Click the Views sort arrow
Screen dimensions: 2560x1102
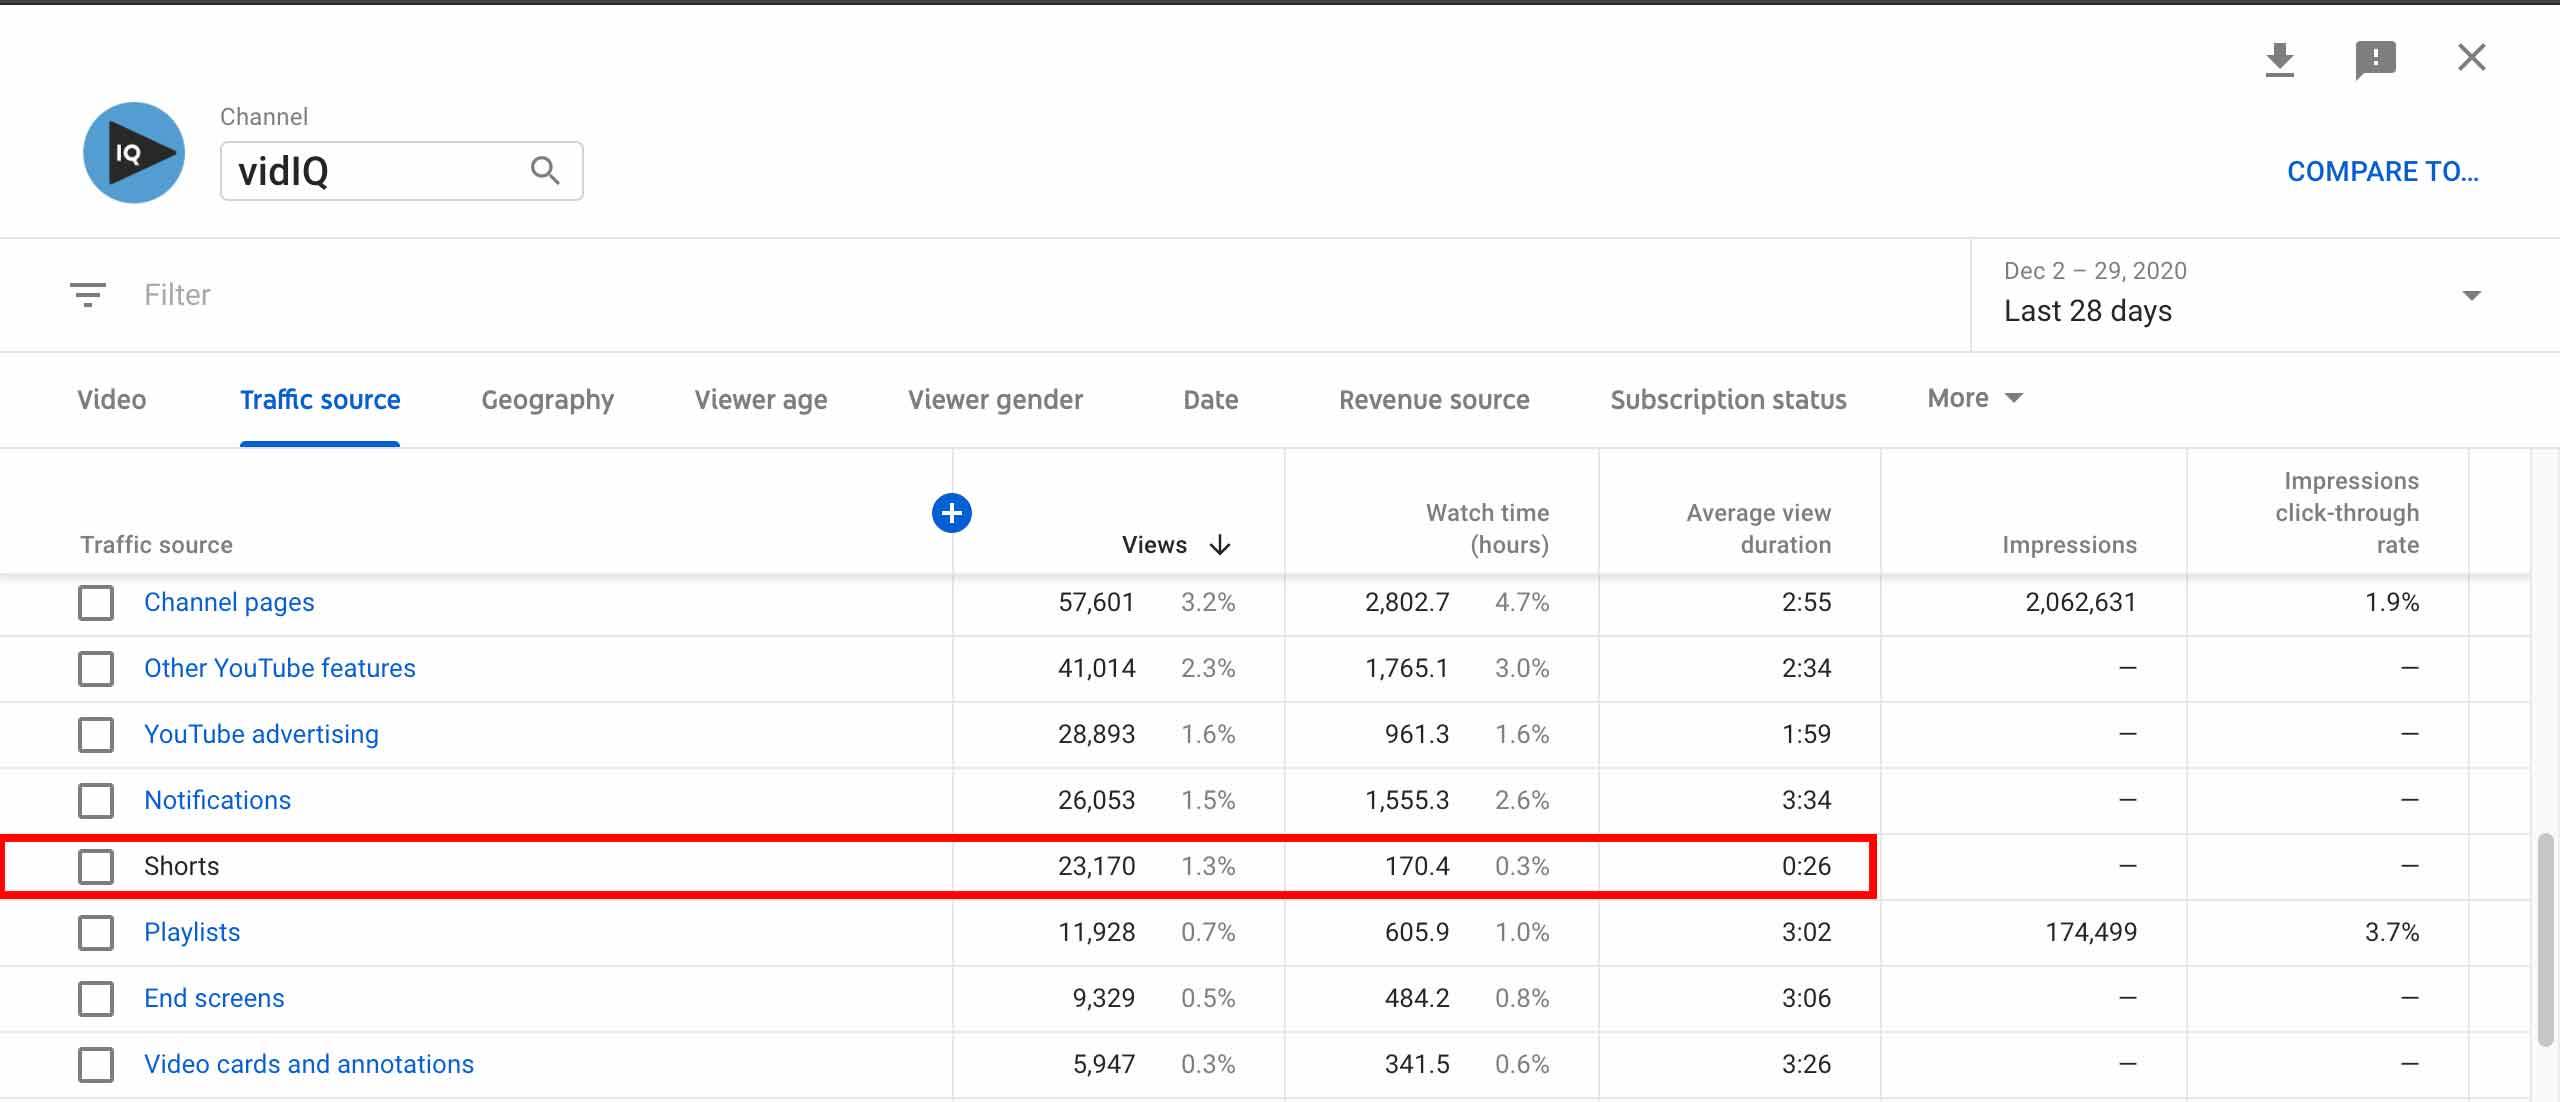pos(1219,545)
